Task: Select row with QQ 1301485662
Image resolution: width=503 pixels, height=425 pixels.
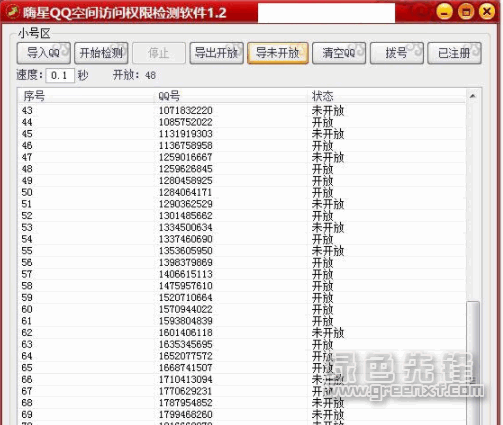Action: click(242, 216)
